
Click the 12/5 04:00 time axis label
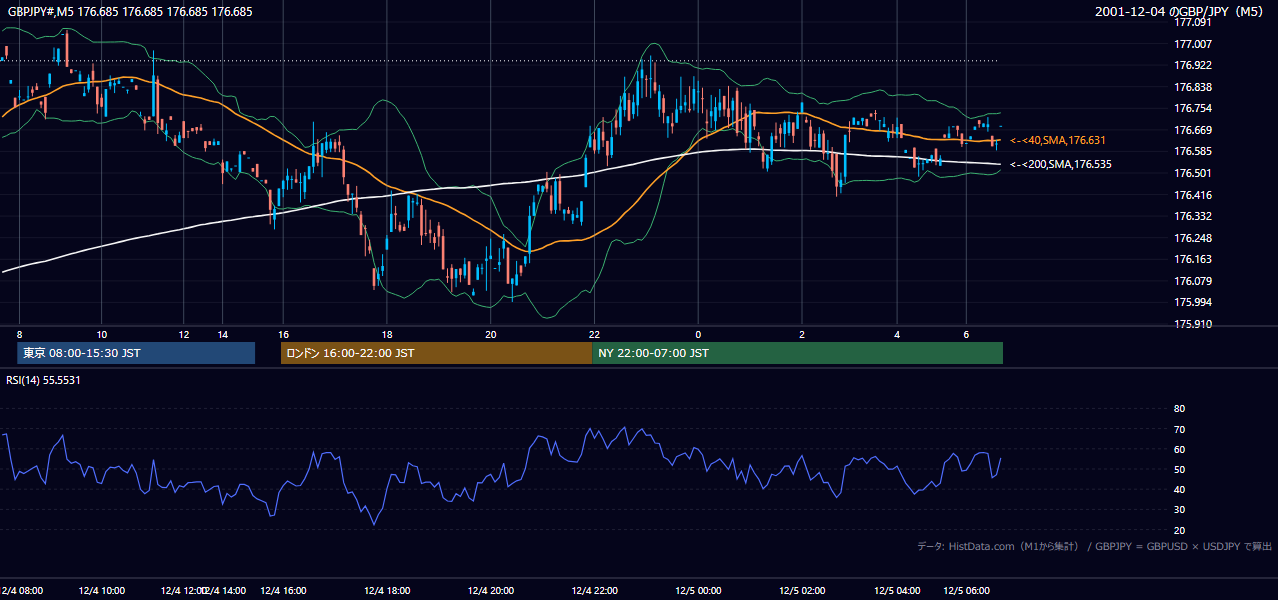click(x=897, y=591)
